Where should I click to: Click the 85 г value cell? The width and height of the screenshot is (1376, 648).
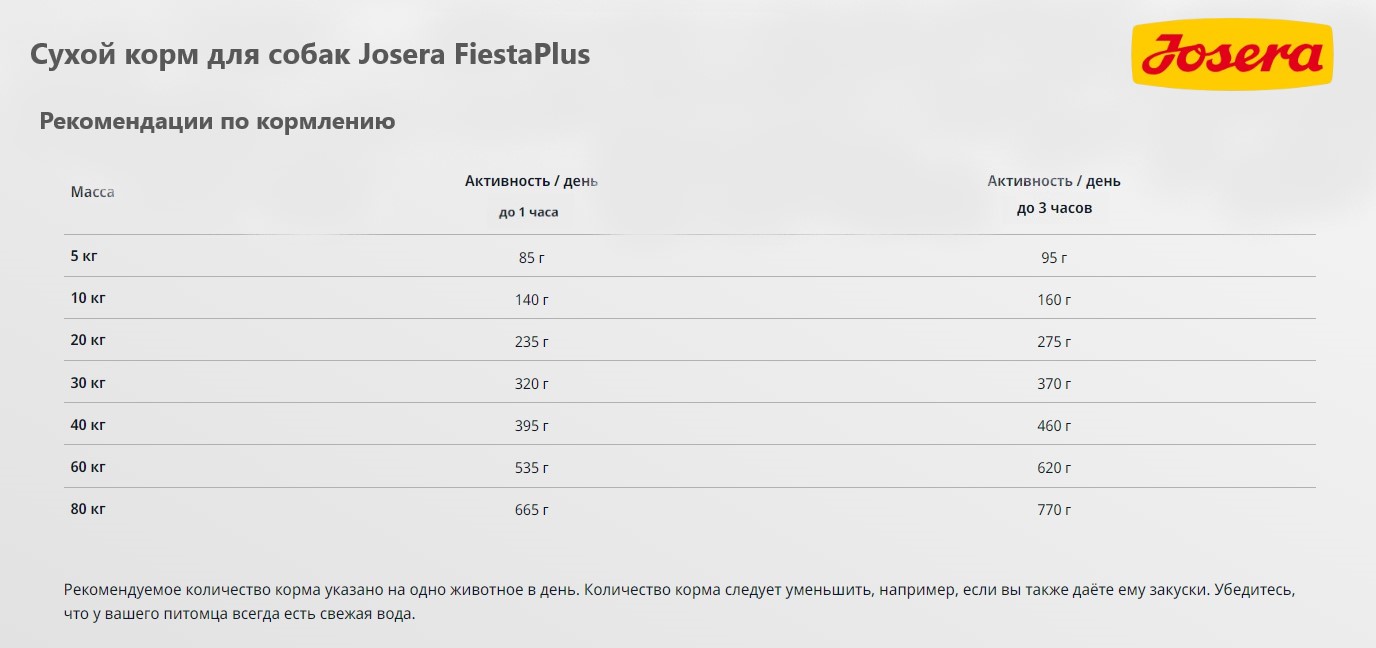(532, 258)
